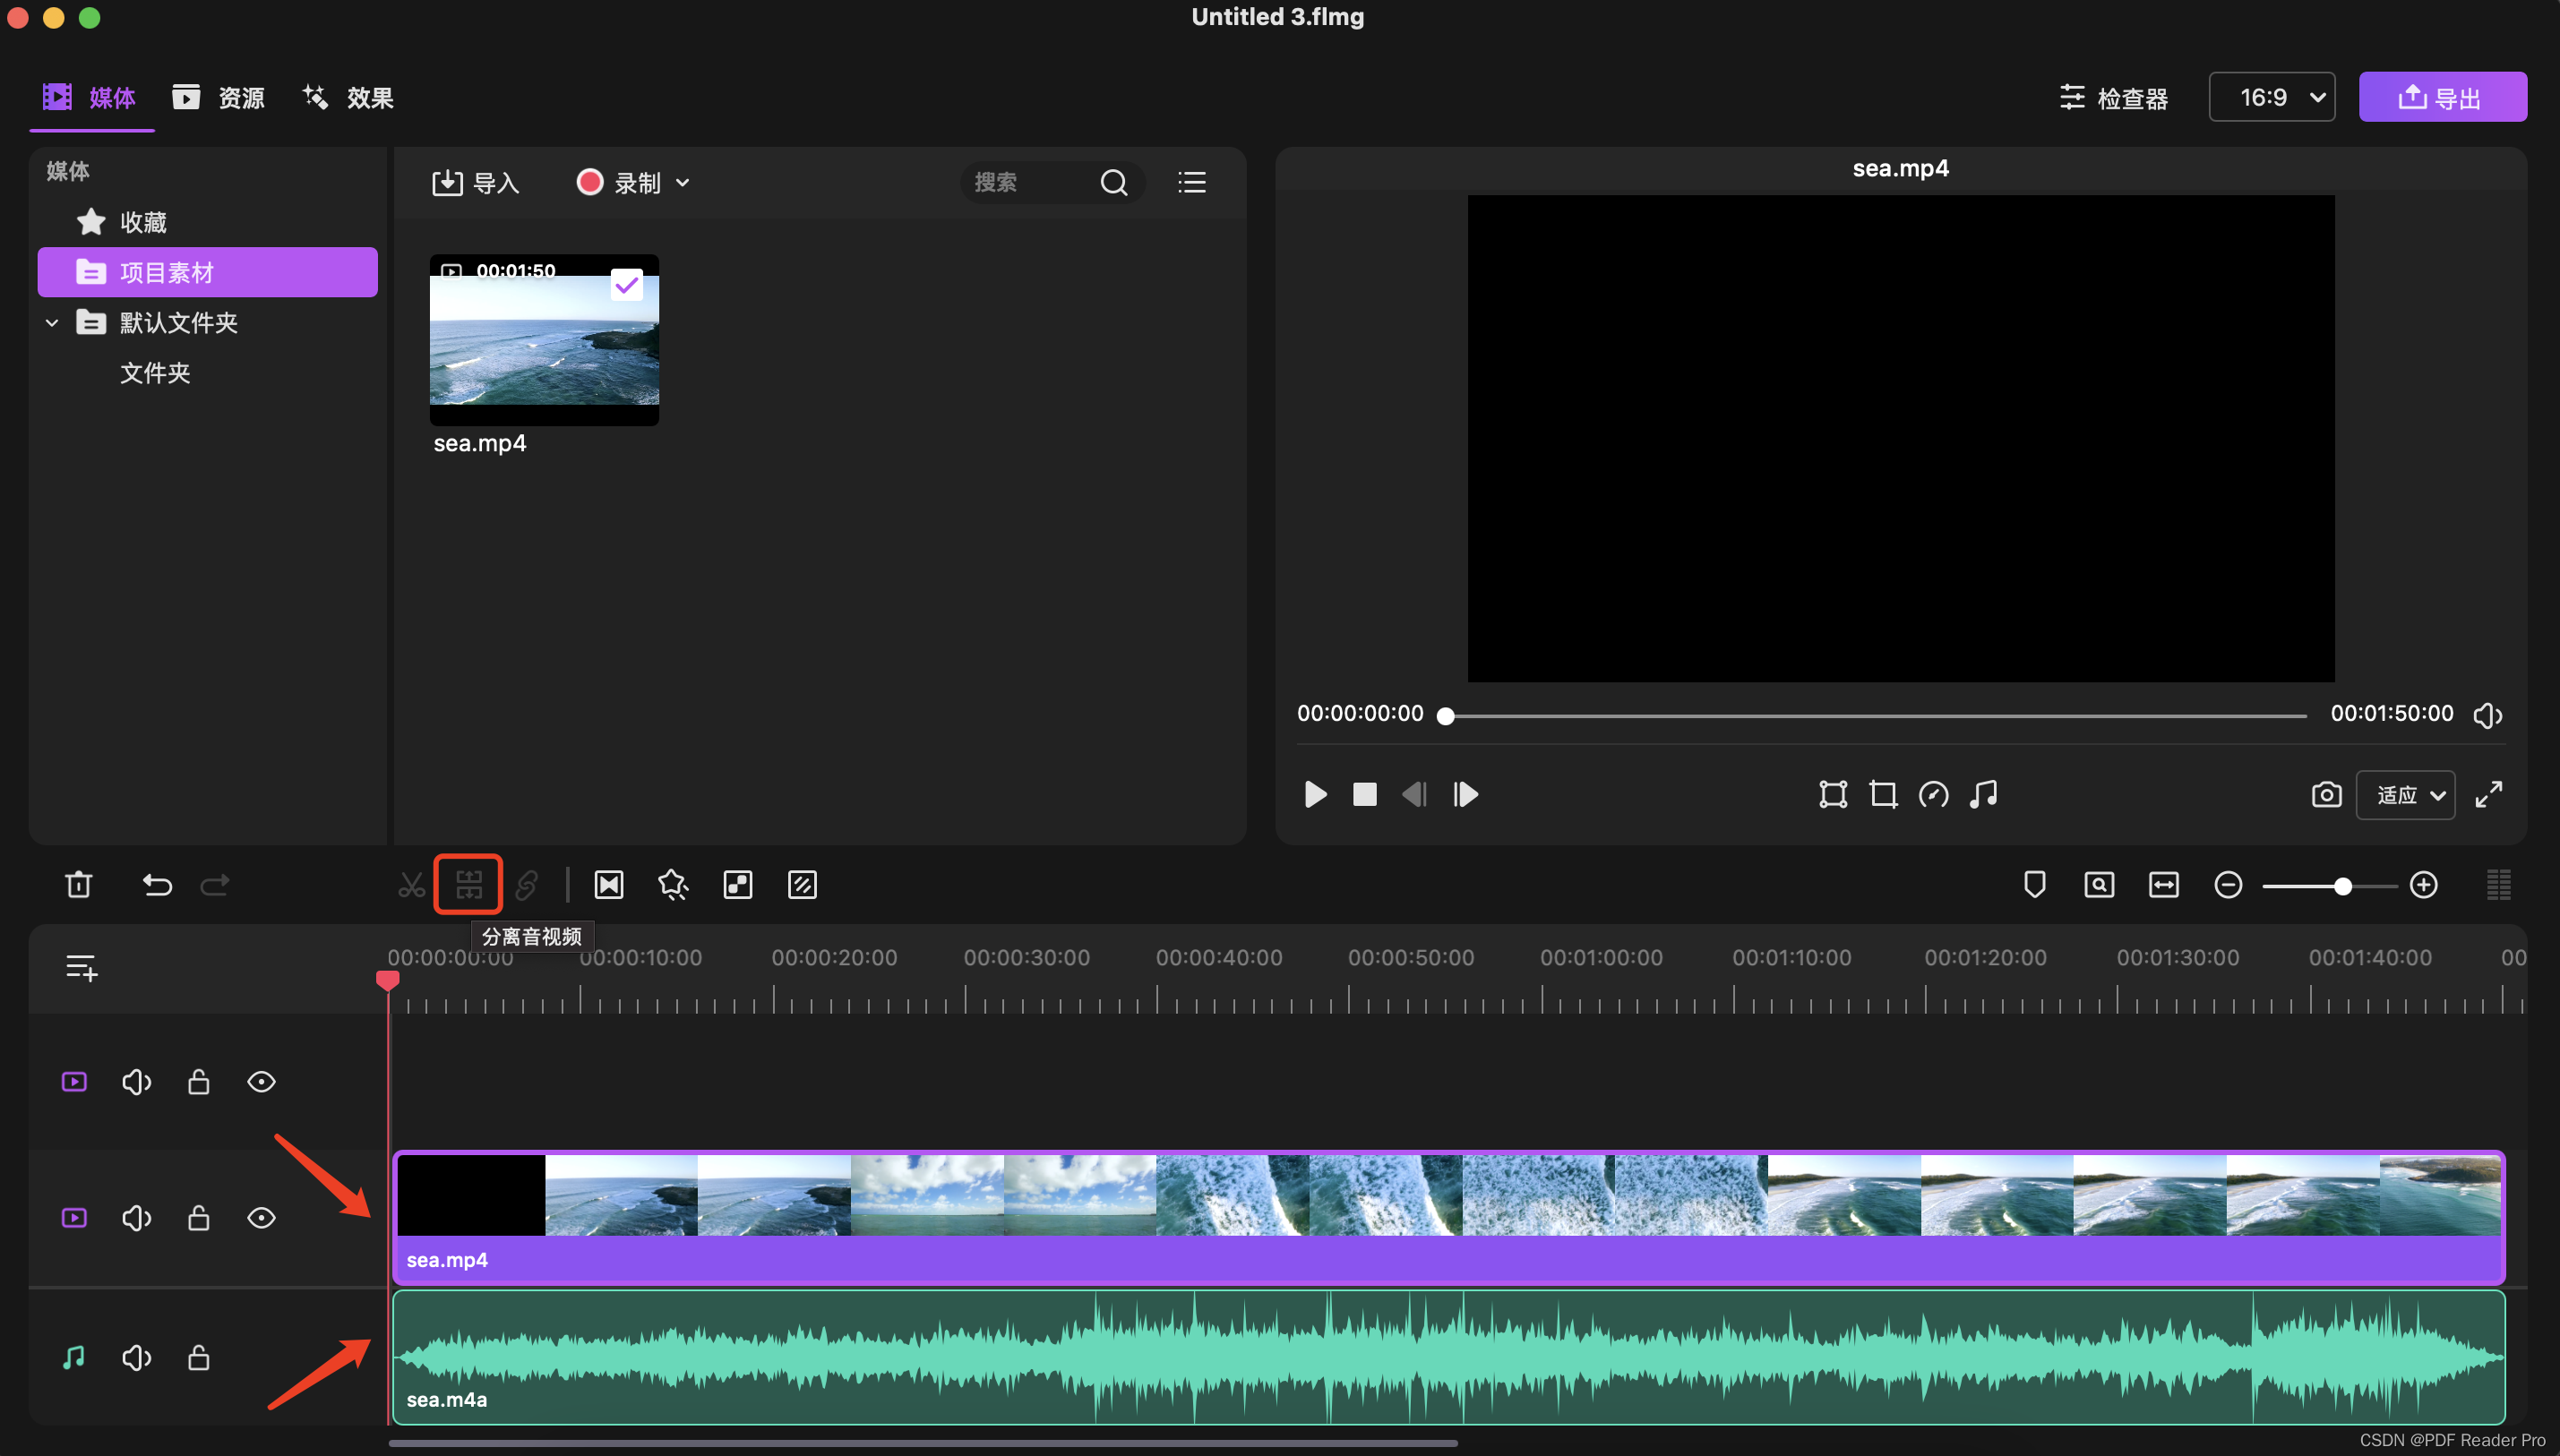Undo the last action
The height and width of the screenshot is (1456, 2560).
coord(157,885)
